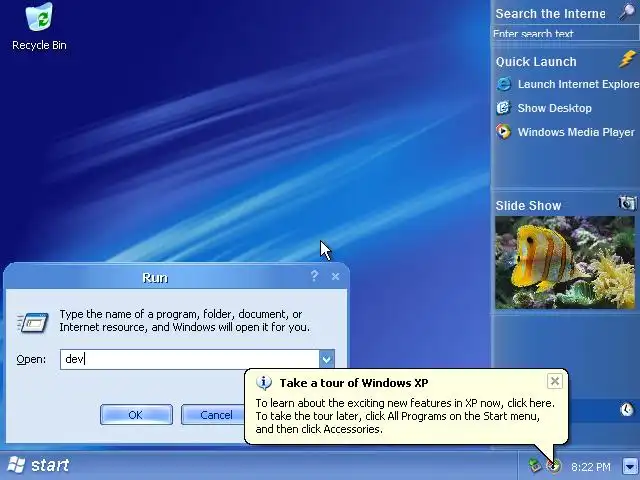The image size is (640, 480).
Task: Focus the 'Enter search text' sidebar box
Action: [565, 33]
